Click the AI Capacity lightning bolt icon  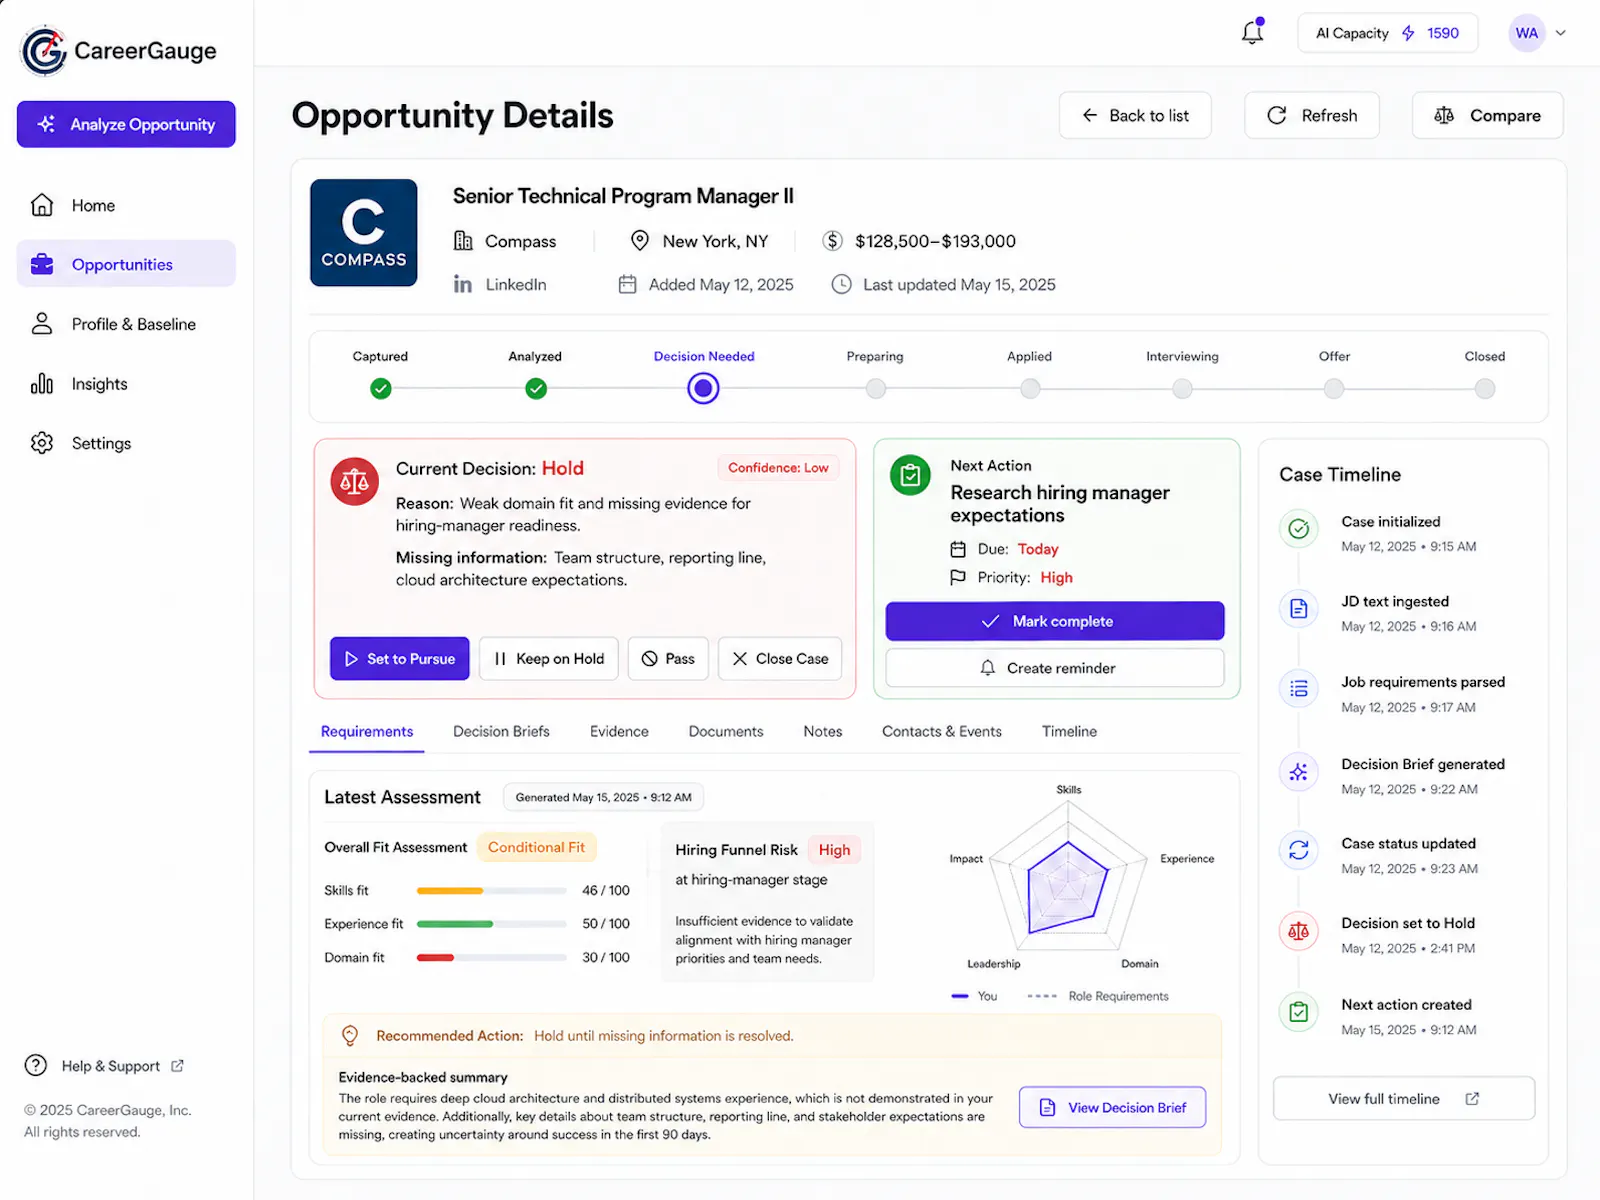click(x=1408, y=33)
